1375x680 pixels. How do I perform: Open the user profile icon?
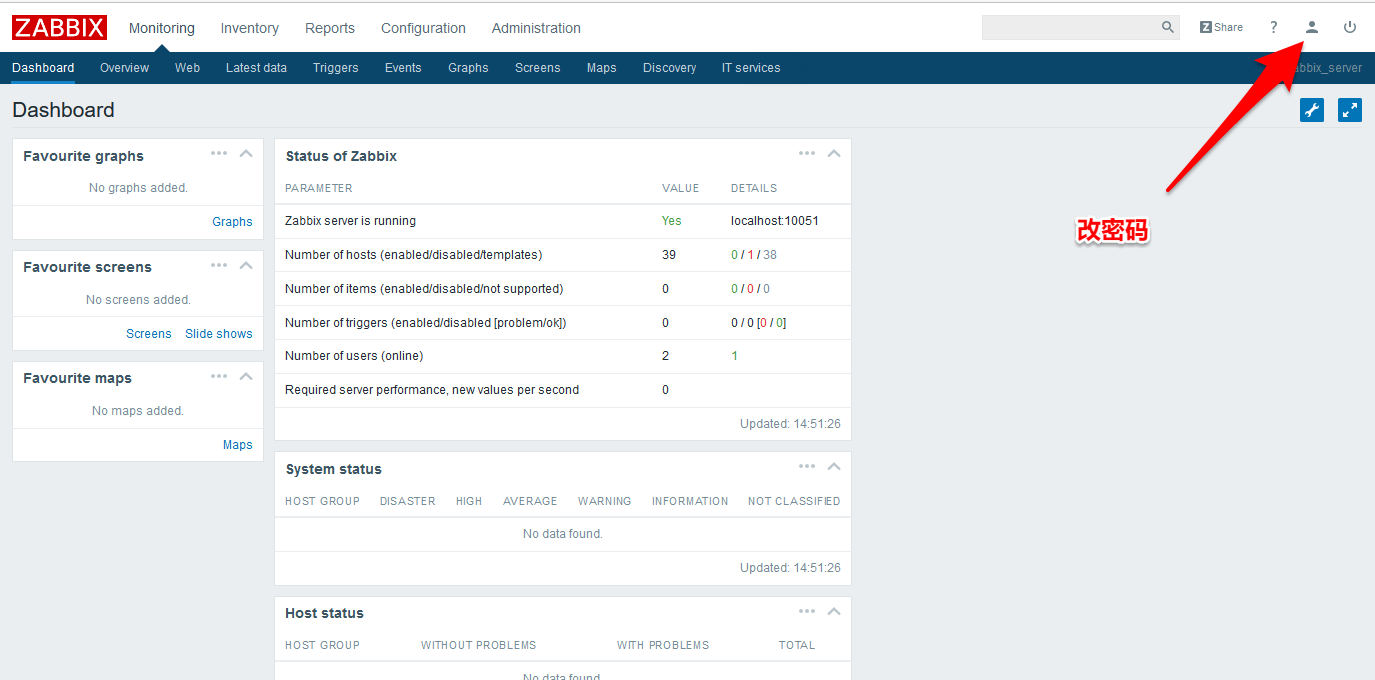1312,28
